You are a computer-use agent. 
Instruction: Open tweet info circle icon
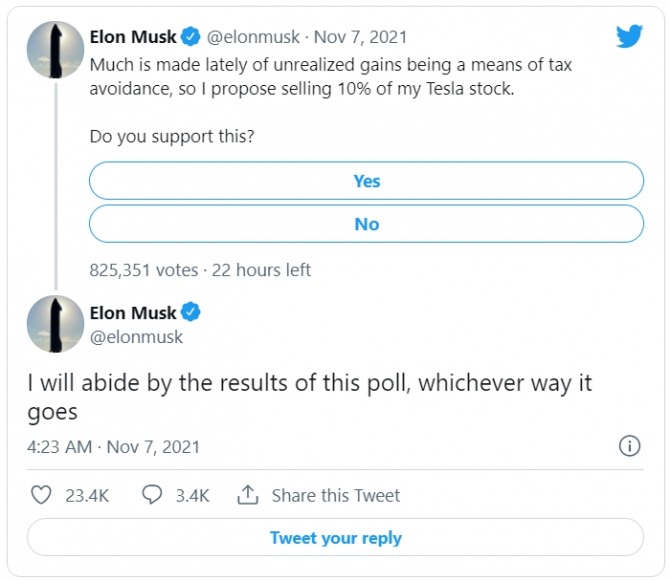[x=629, y=446]
